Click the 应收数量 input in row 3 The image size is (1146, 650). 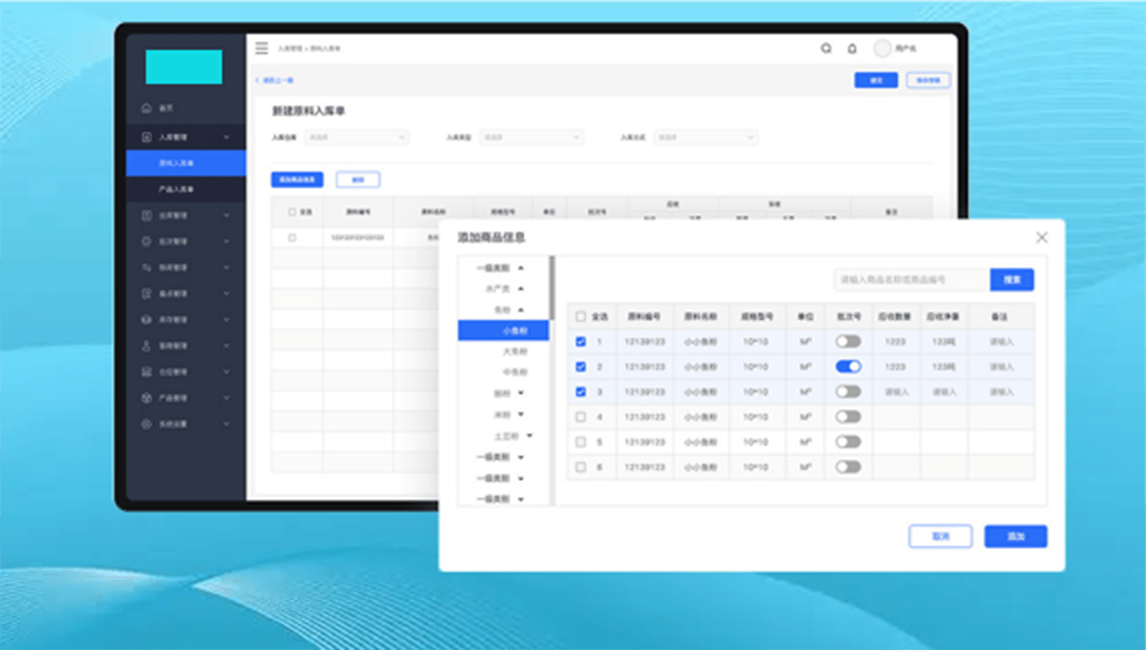(x=896, y=392)
